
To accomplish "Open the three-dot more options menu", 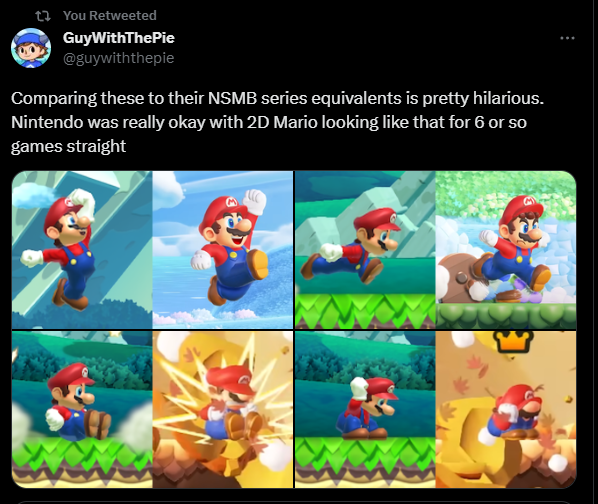I will pos(567,38).
